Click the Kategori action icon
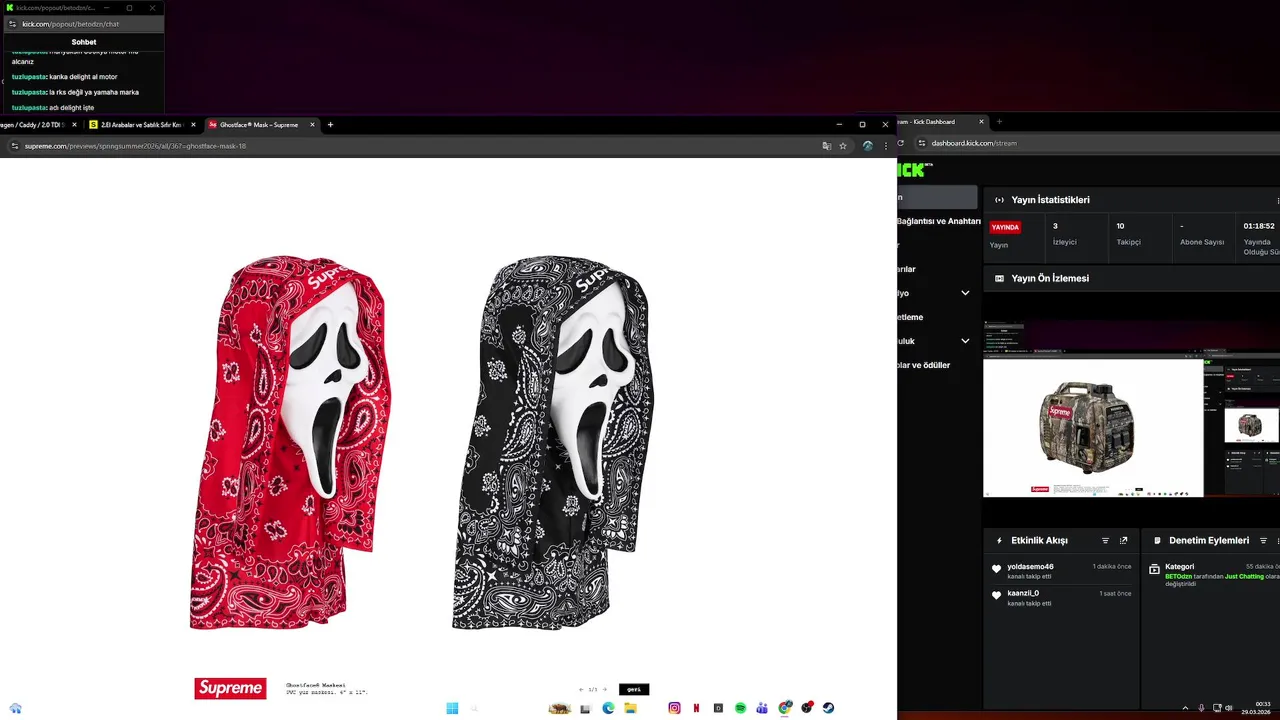1280x720 pixels. (1154, 569)
